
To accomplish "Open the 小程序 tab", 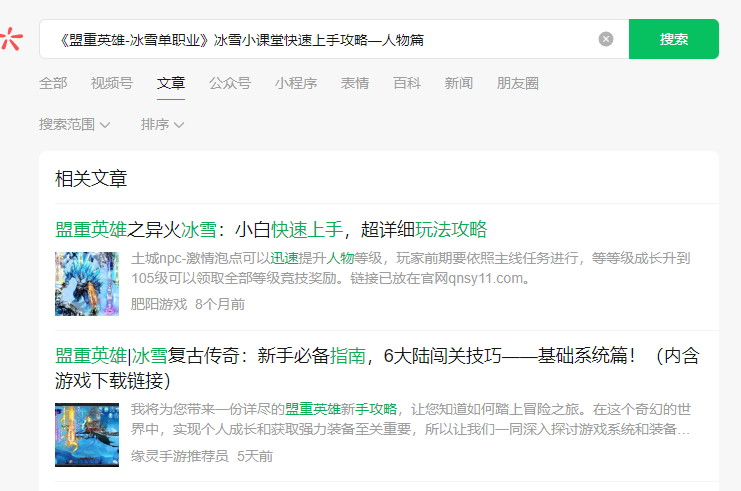I will point(296,84).
